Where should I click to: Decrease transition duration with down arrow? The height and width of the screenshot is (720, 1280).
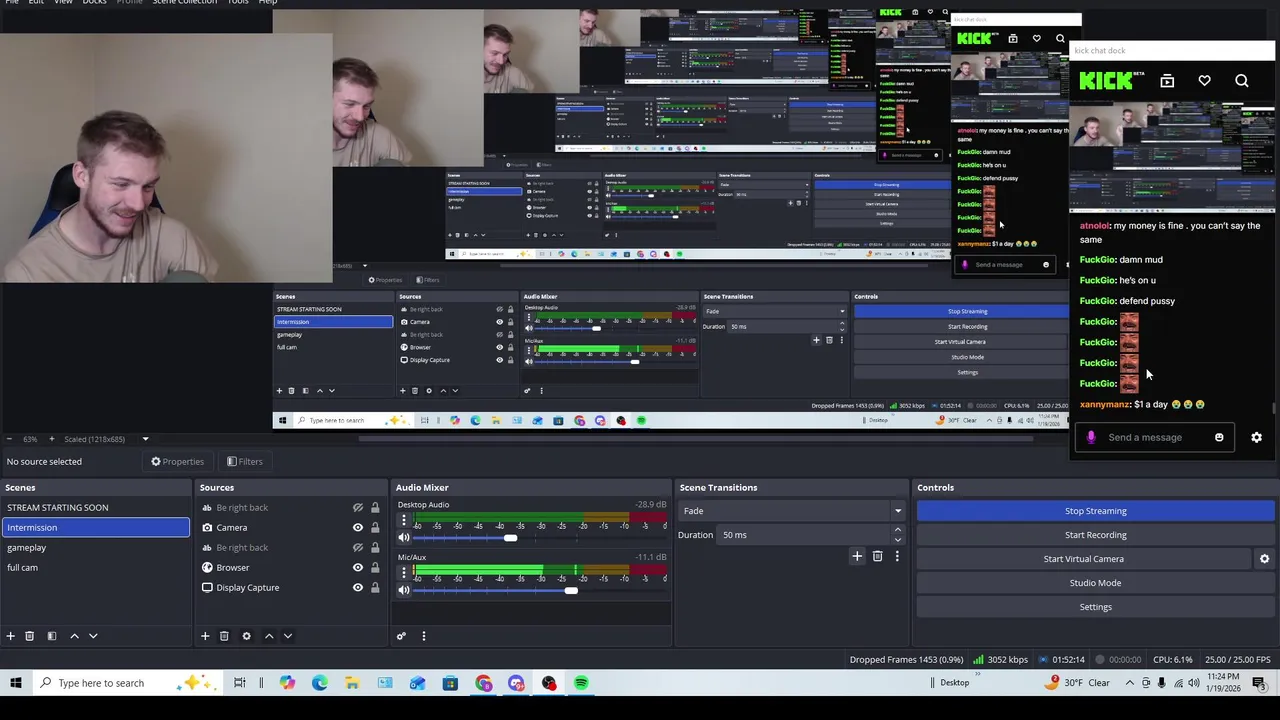coord(897,540)
